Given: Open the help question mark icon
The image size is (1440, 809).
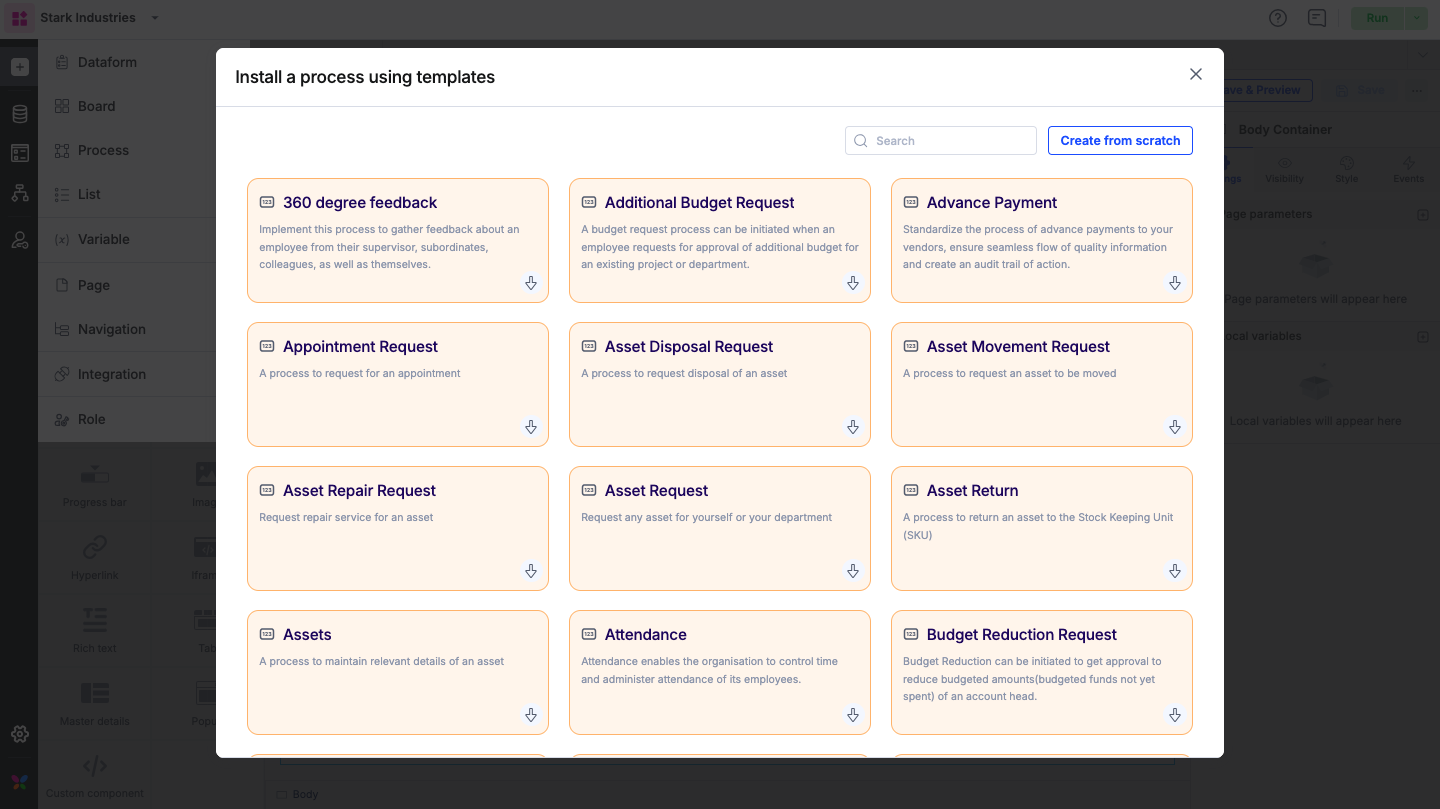Looking at the screenshot, I should (x=1277, y=18).
